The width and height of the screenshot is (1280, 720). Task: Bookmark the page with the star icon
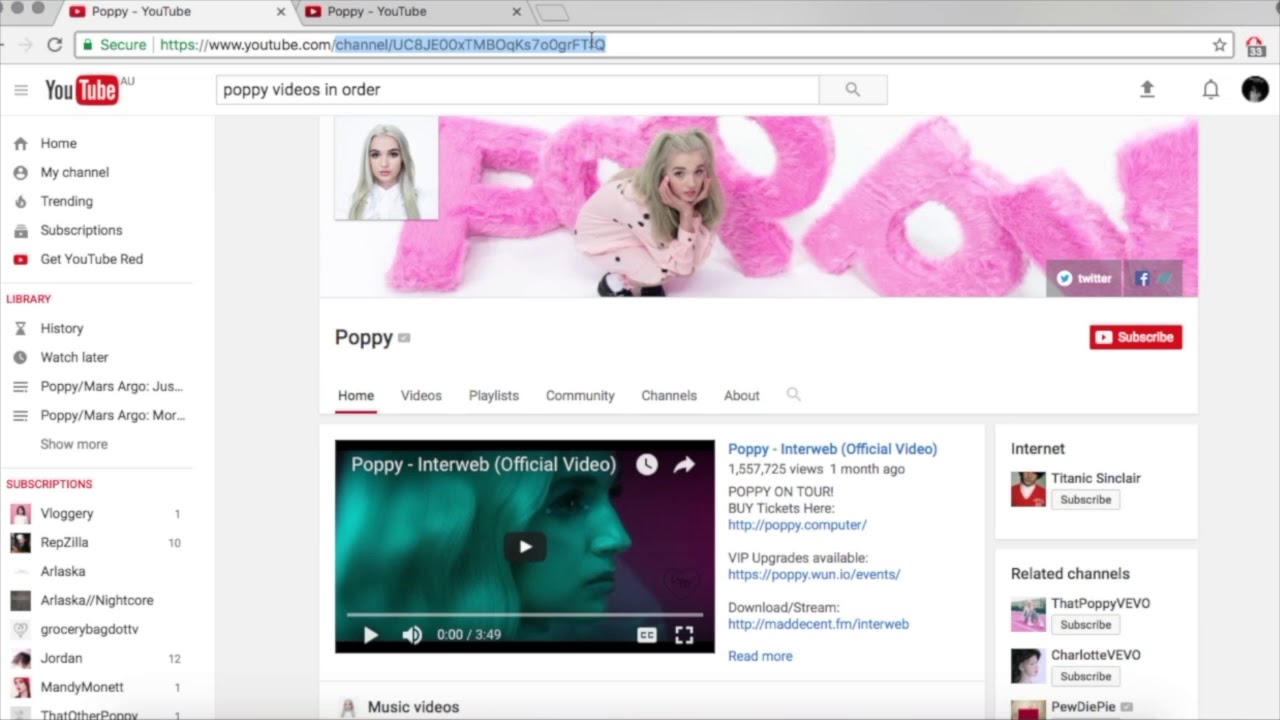[x=1219, y=44]
